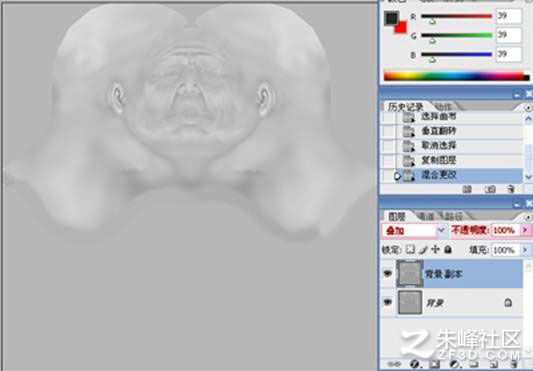Select the 取消选择 history state
The height and width of the screenshot is (371, 533).
[439, 146]
